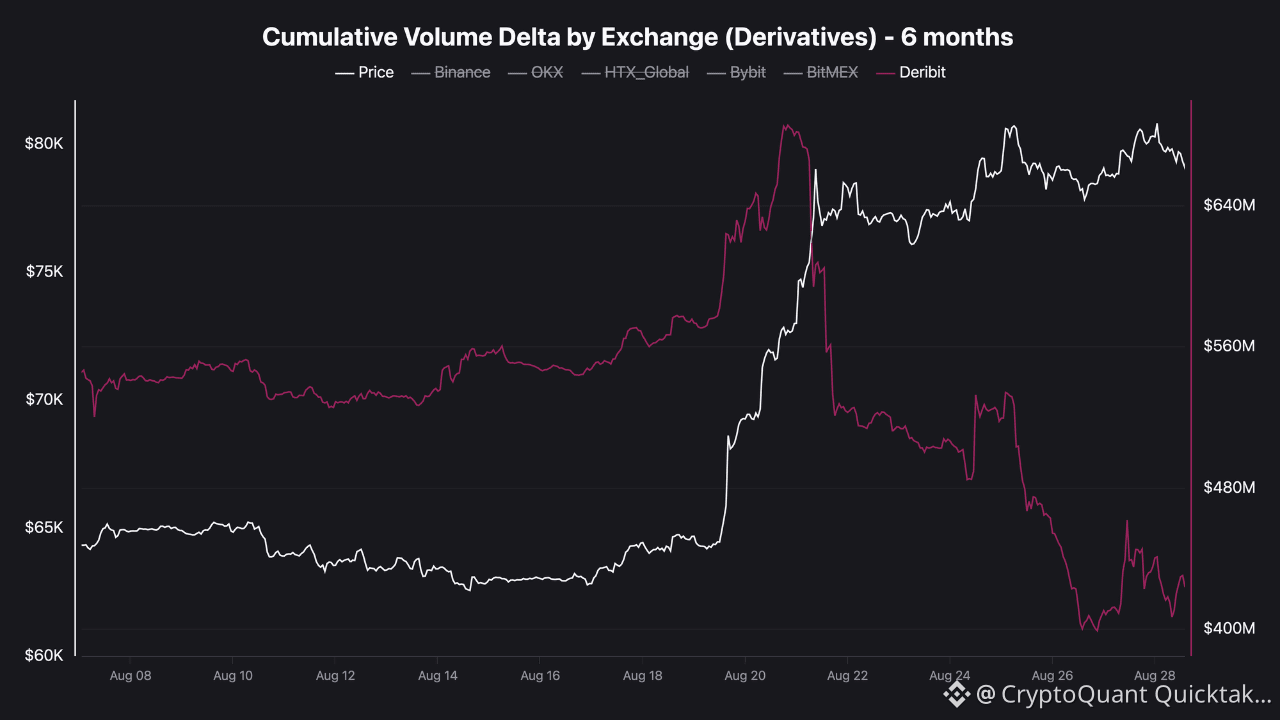Select the Aug 16 date label
Viewport: 1280px width, 720px height.
point(540,676)
